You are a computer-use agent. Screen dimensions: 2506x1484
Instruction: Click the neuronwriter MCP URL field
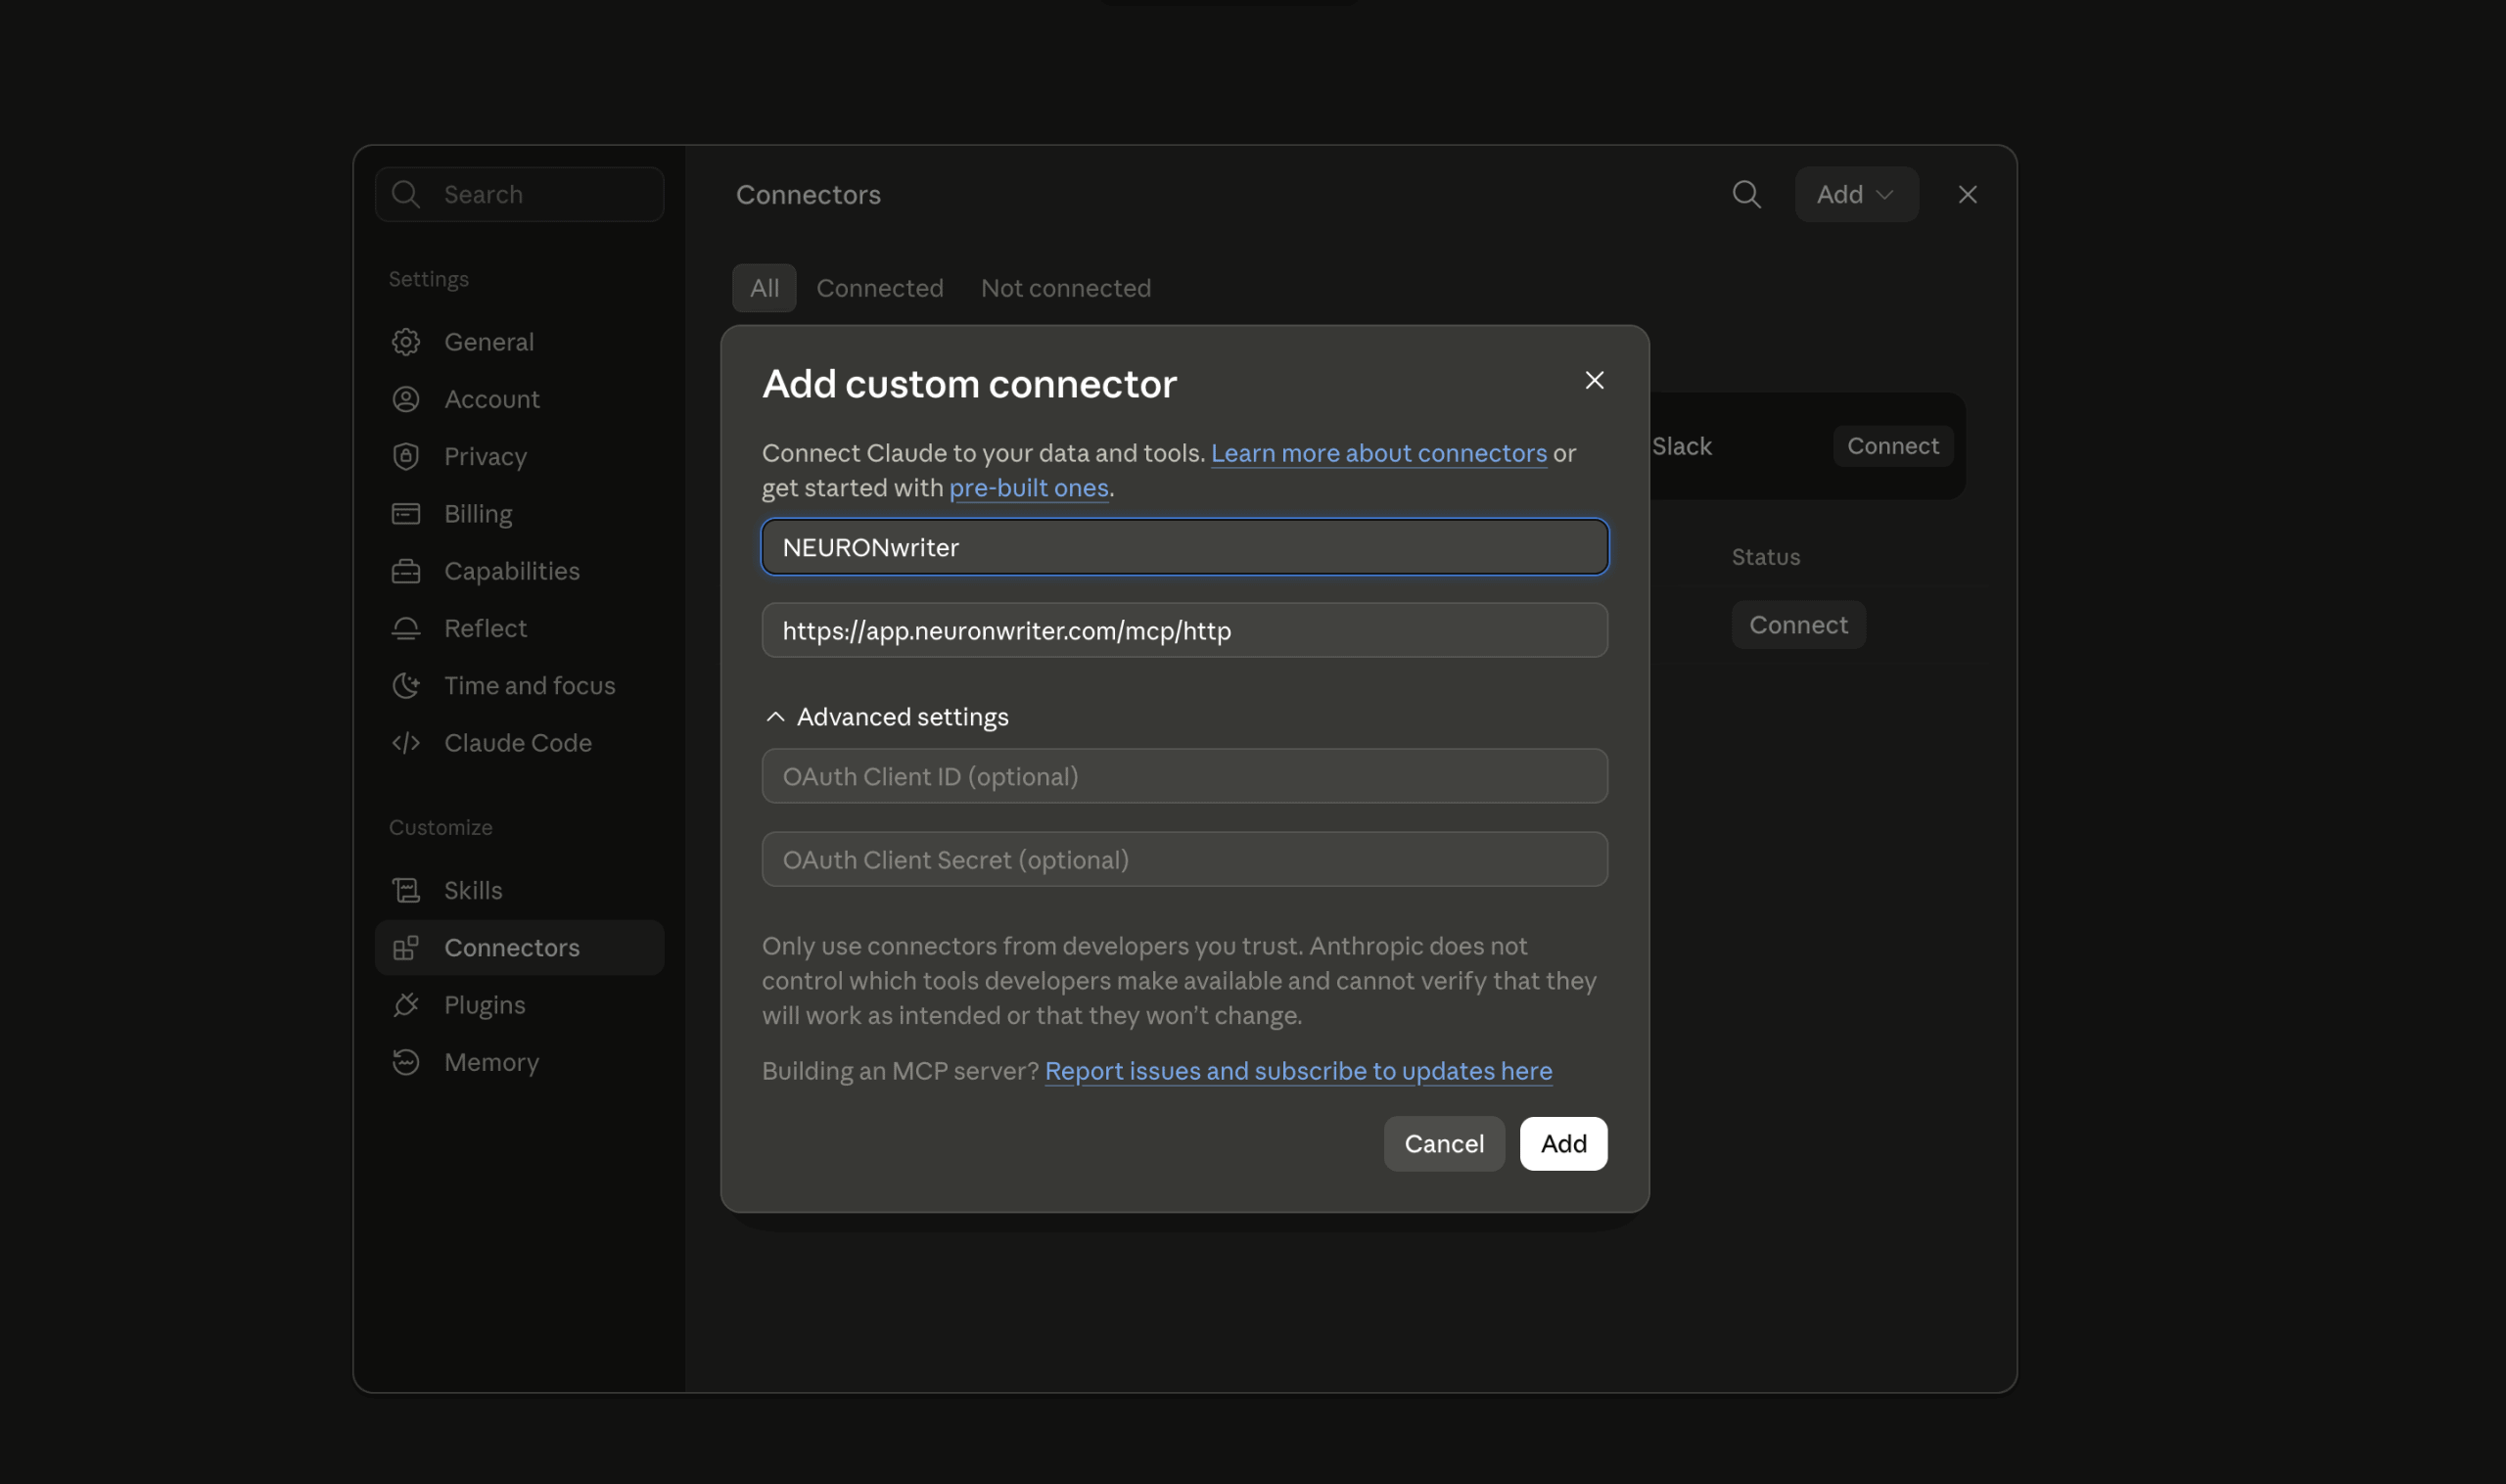tap(1185, 630)
